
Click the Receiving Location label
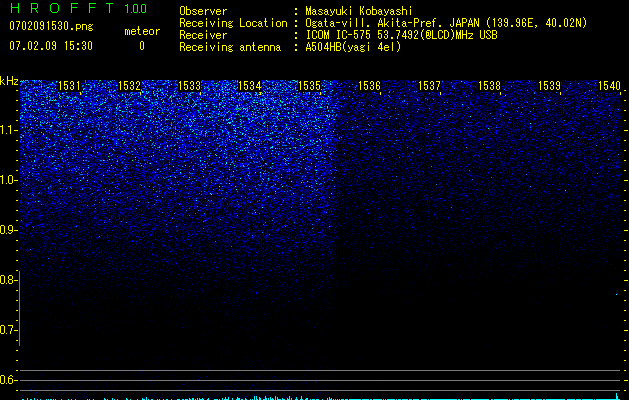(233, 24)
